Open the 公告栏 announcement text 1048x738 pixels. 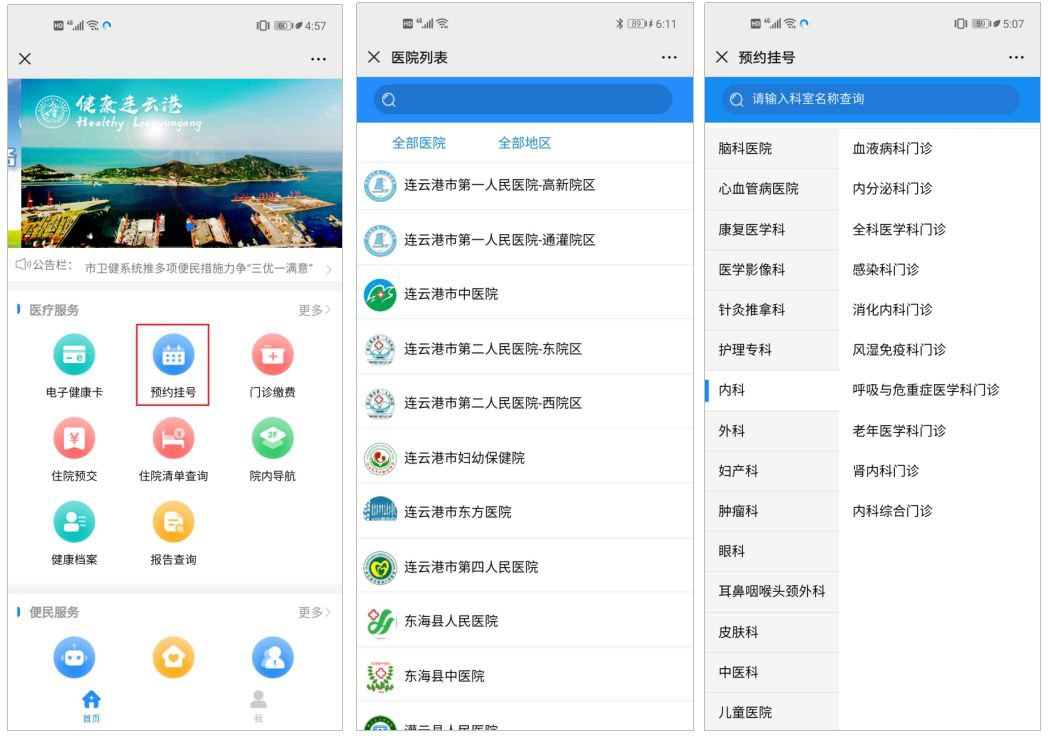[199, 269]
